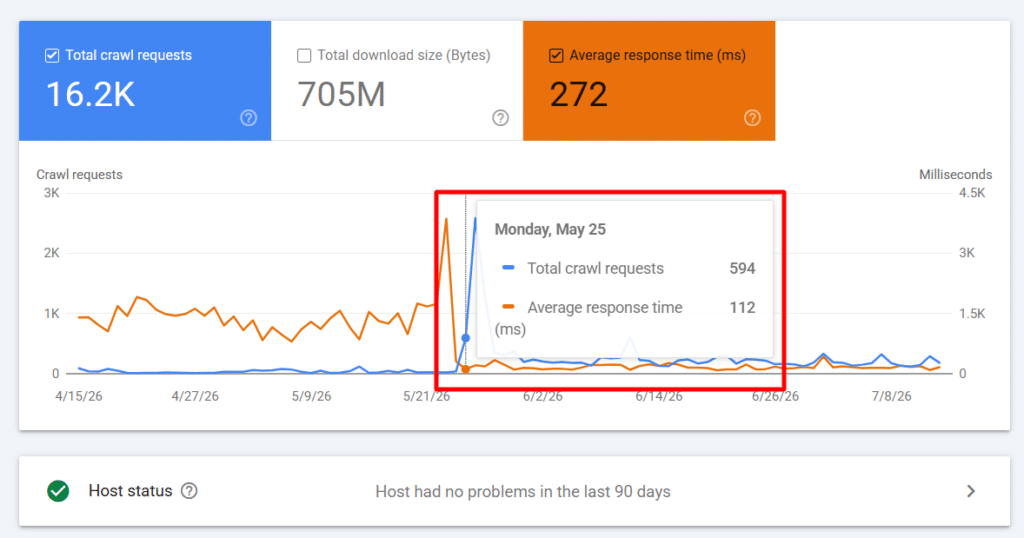Select the 272 response time value
The height and width of the screenshot is (538, 1024).
click(579, 94)
